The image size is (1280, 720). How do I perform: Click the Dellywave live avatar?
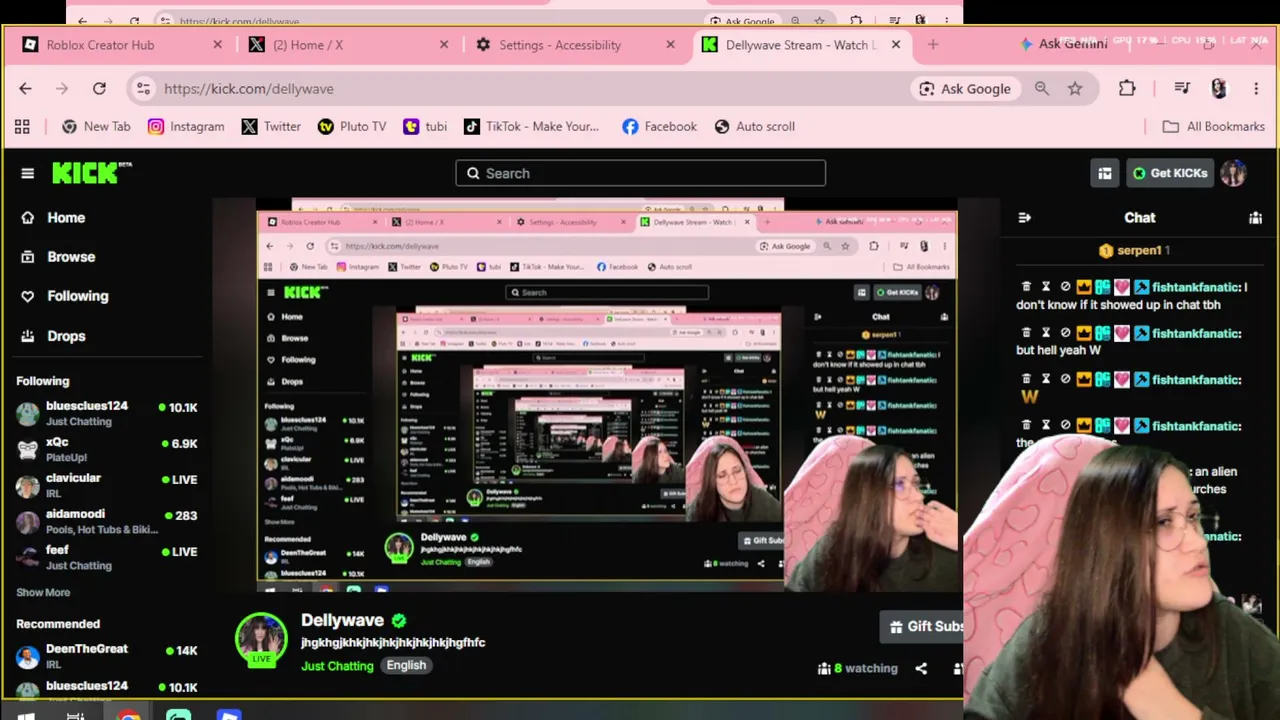point(261,640)
